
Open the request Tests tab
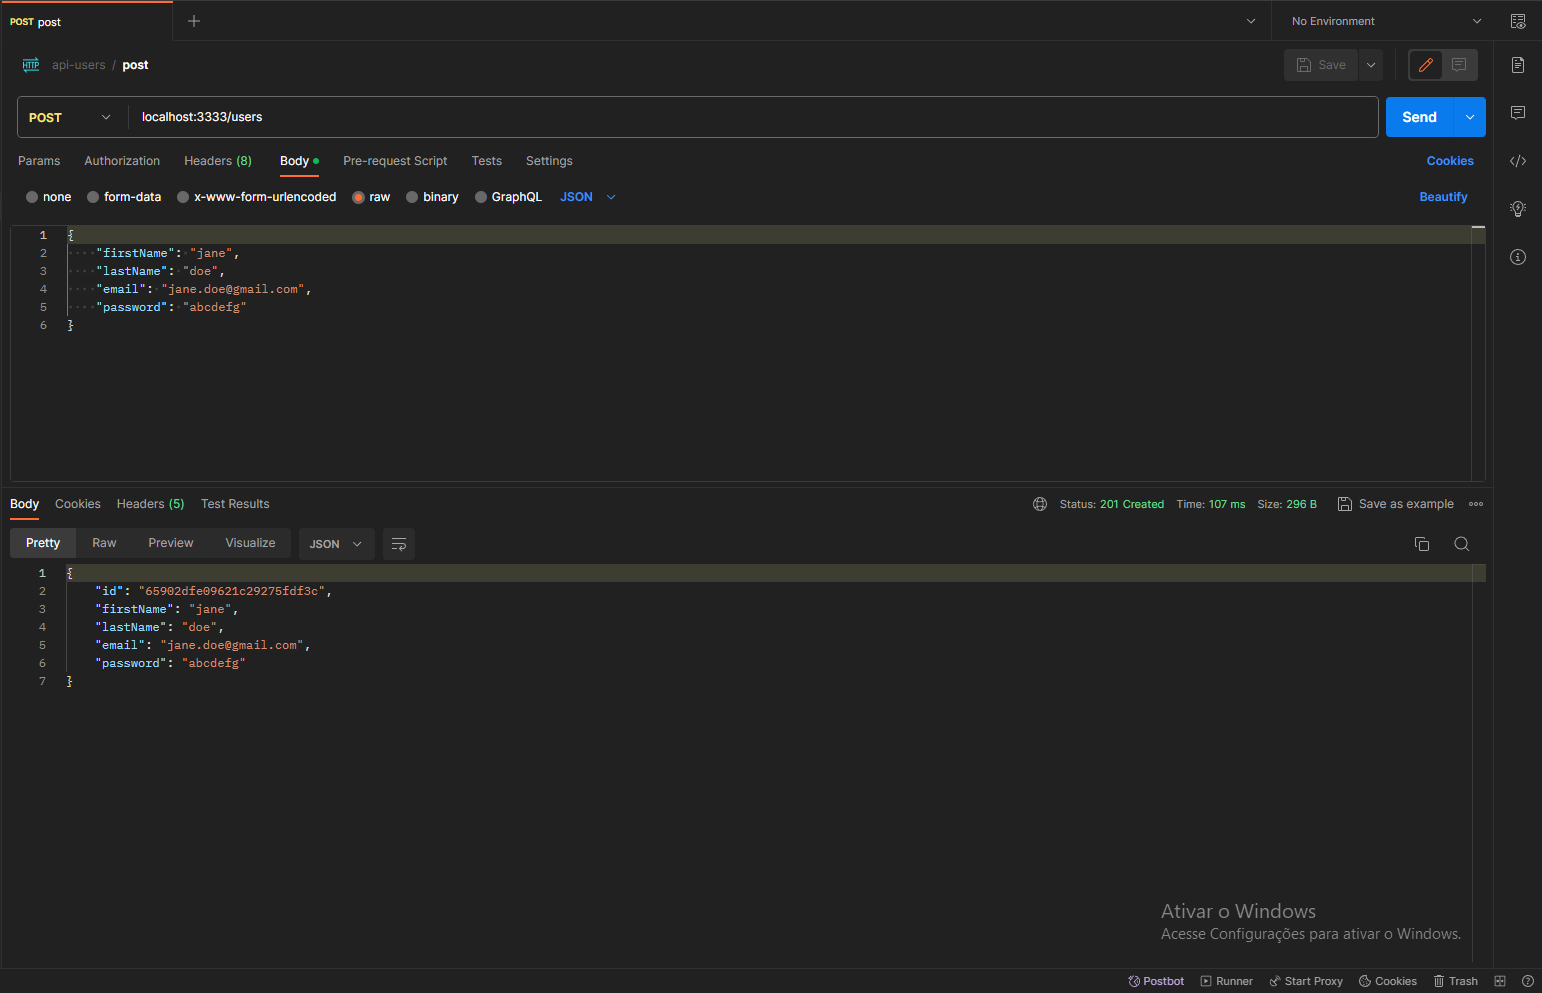(487, 161)
